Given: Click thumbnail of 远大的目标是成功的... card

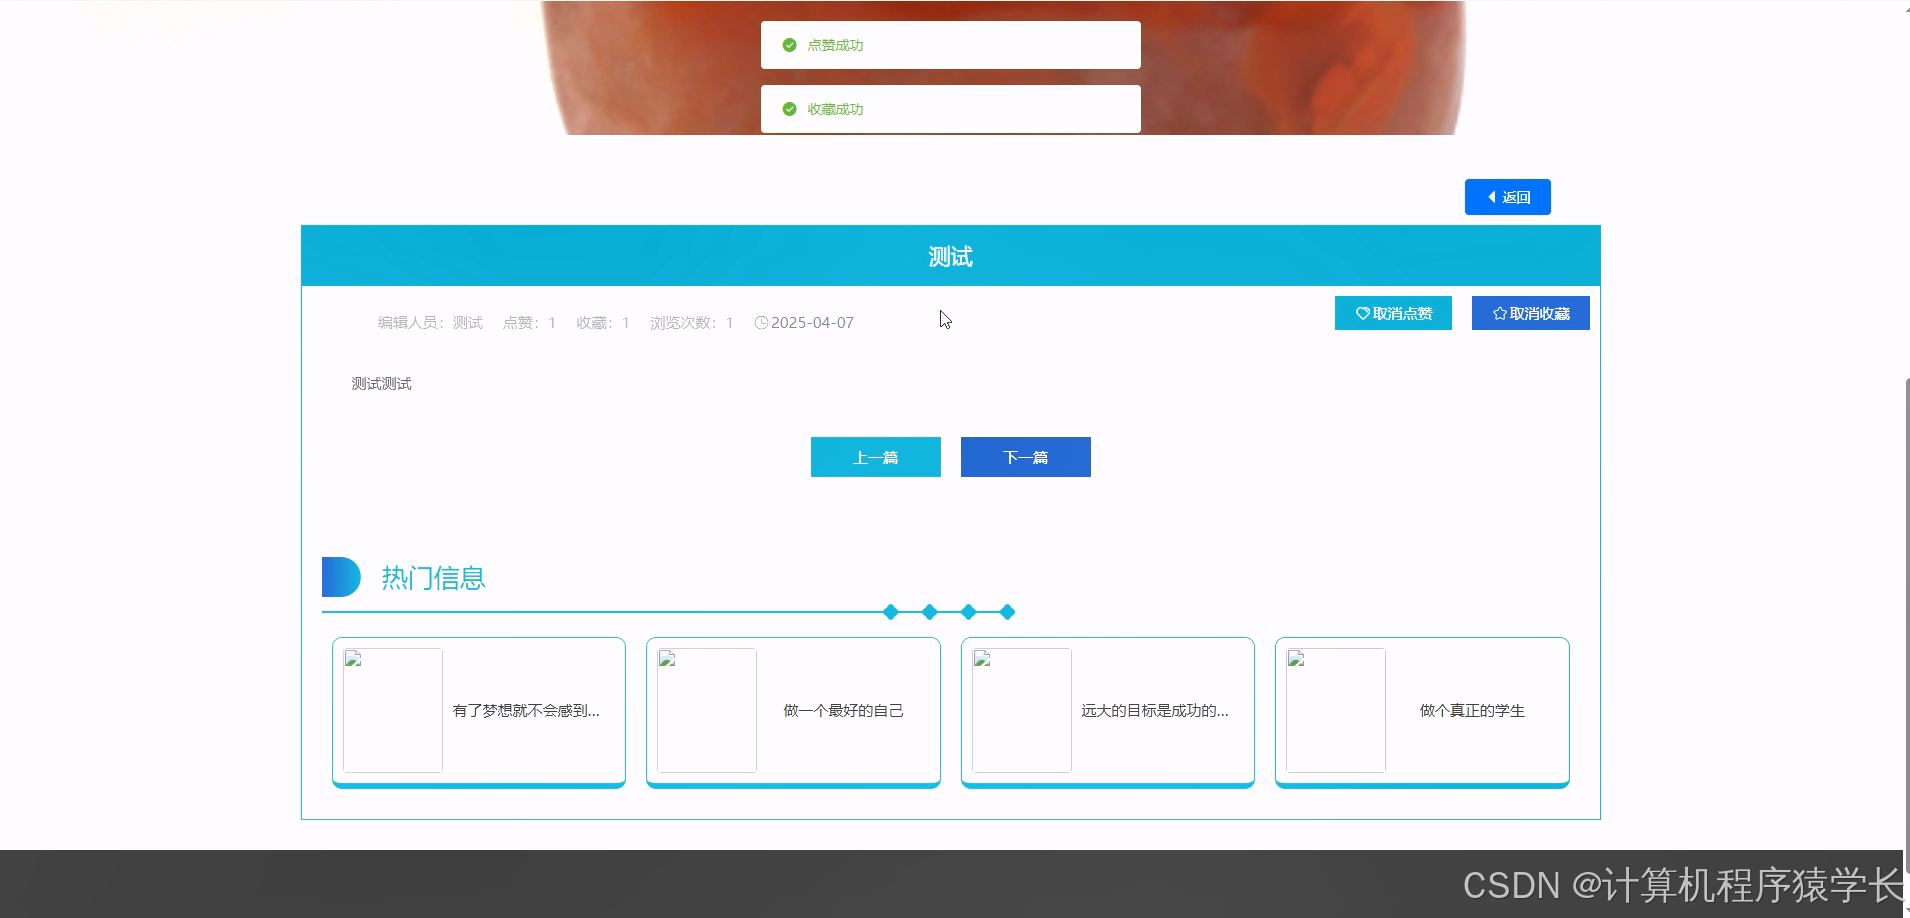Looking at the screenshot, I should pos(1022,710).
